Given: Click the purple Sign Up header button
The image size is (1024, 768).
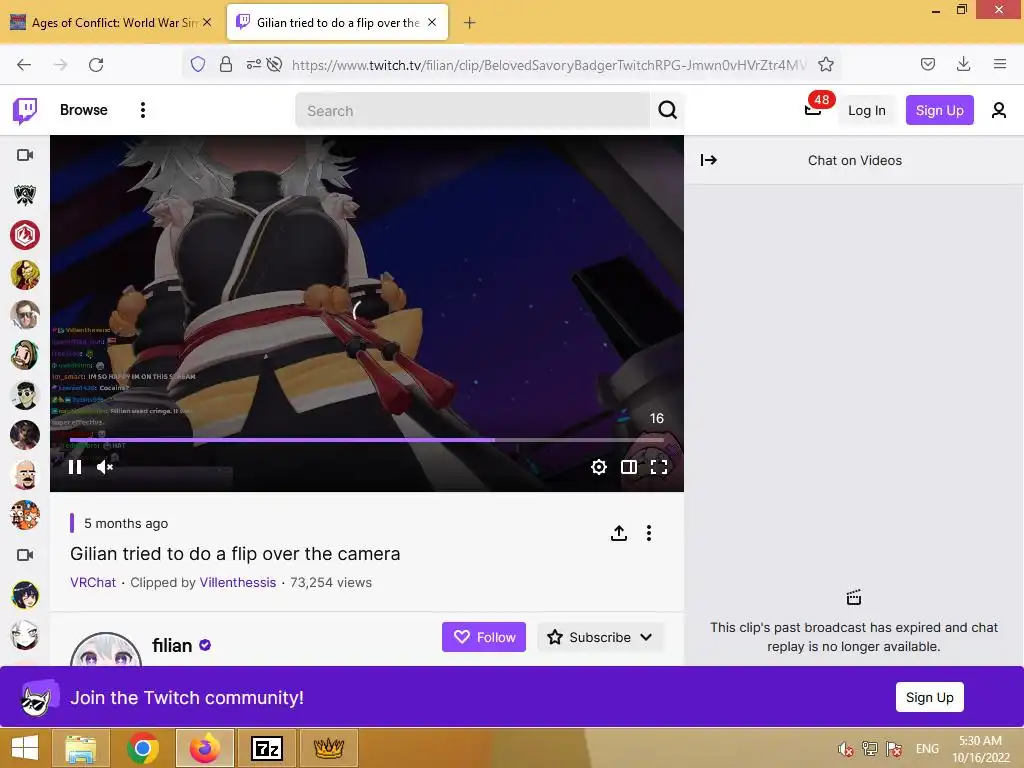Looking at the screenshot, I should (939, 110).
